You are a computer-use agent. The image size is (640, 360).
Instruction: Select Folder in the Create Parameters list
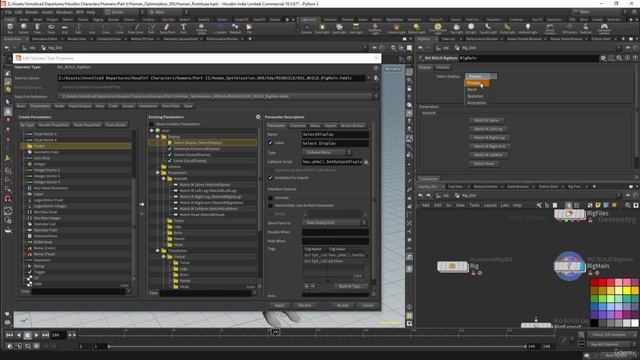click(77, 146)
